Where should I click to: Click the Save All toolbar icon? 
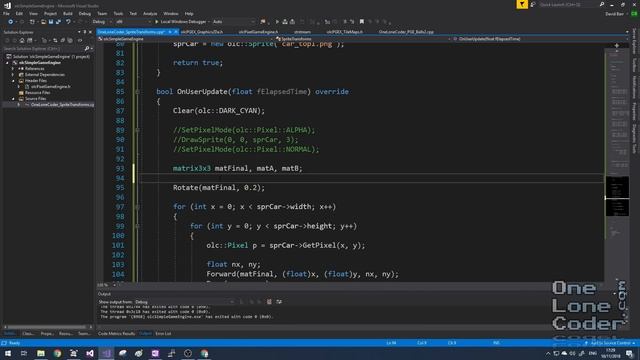(x=58, y=22)
